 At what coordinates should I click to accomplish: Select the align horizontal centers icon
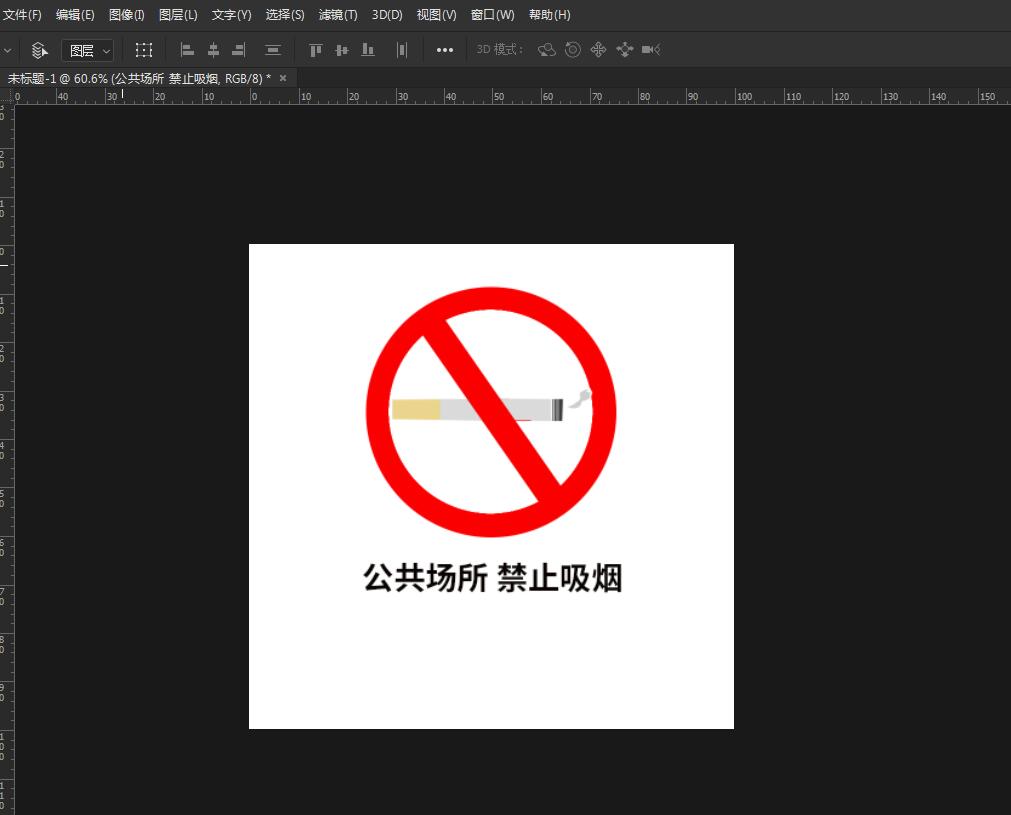[x=213, y=50]
